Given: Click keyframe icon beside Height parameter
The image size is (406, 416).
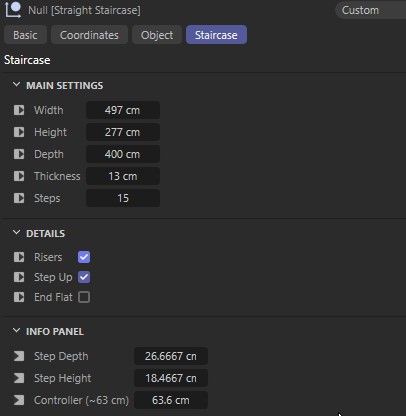Looking at the screenshot, I should point(19,132).
